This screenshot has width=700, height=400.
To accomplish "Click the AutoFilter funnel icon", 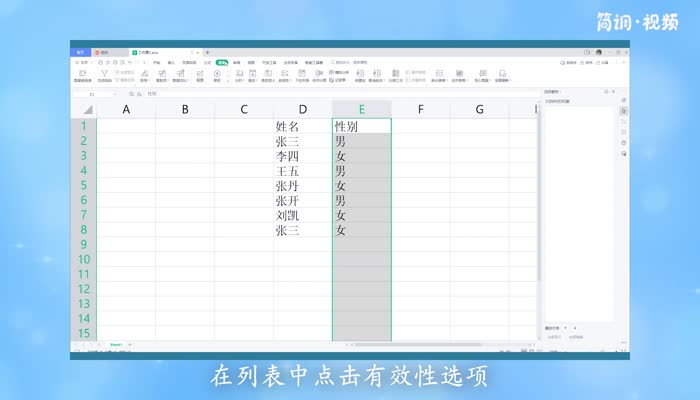I will pyautogui.click(x=105, y=74).
